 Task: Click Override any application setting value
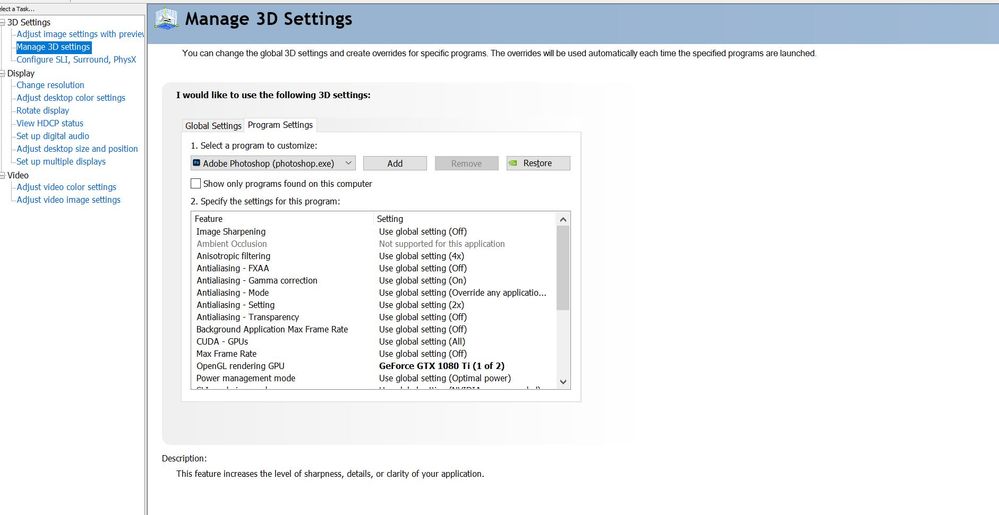click(x=463, y=293)
